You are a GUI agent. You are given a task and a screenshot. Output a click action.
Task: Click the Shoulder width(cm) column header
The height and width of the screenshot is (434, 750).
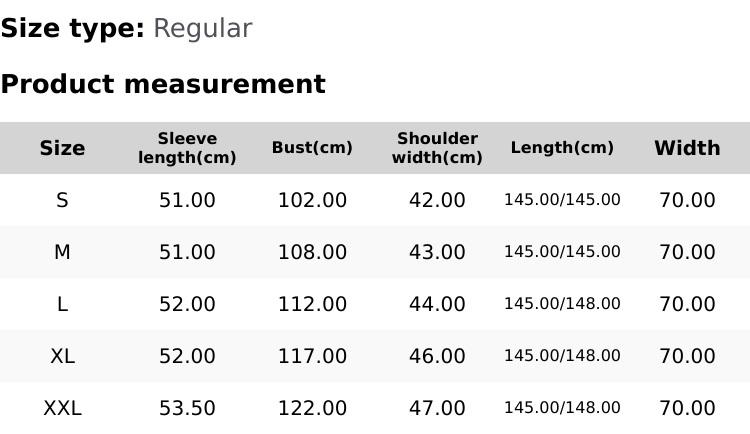(437, 148)
